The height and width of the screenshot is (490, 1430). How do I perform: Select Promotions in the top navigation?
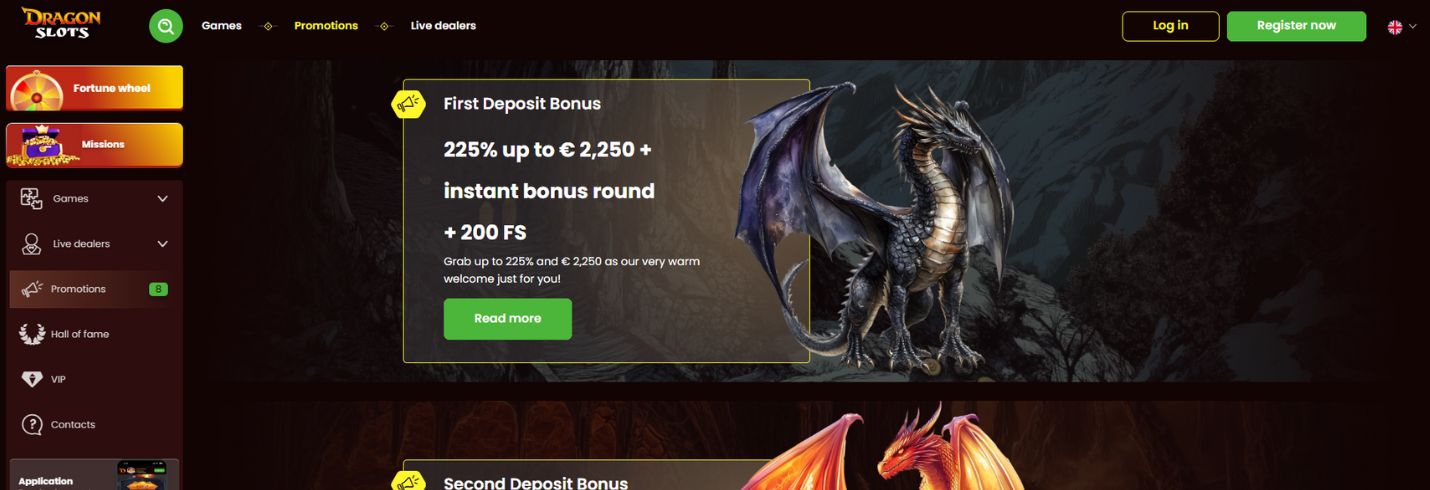point(326,26)
